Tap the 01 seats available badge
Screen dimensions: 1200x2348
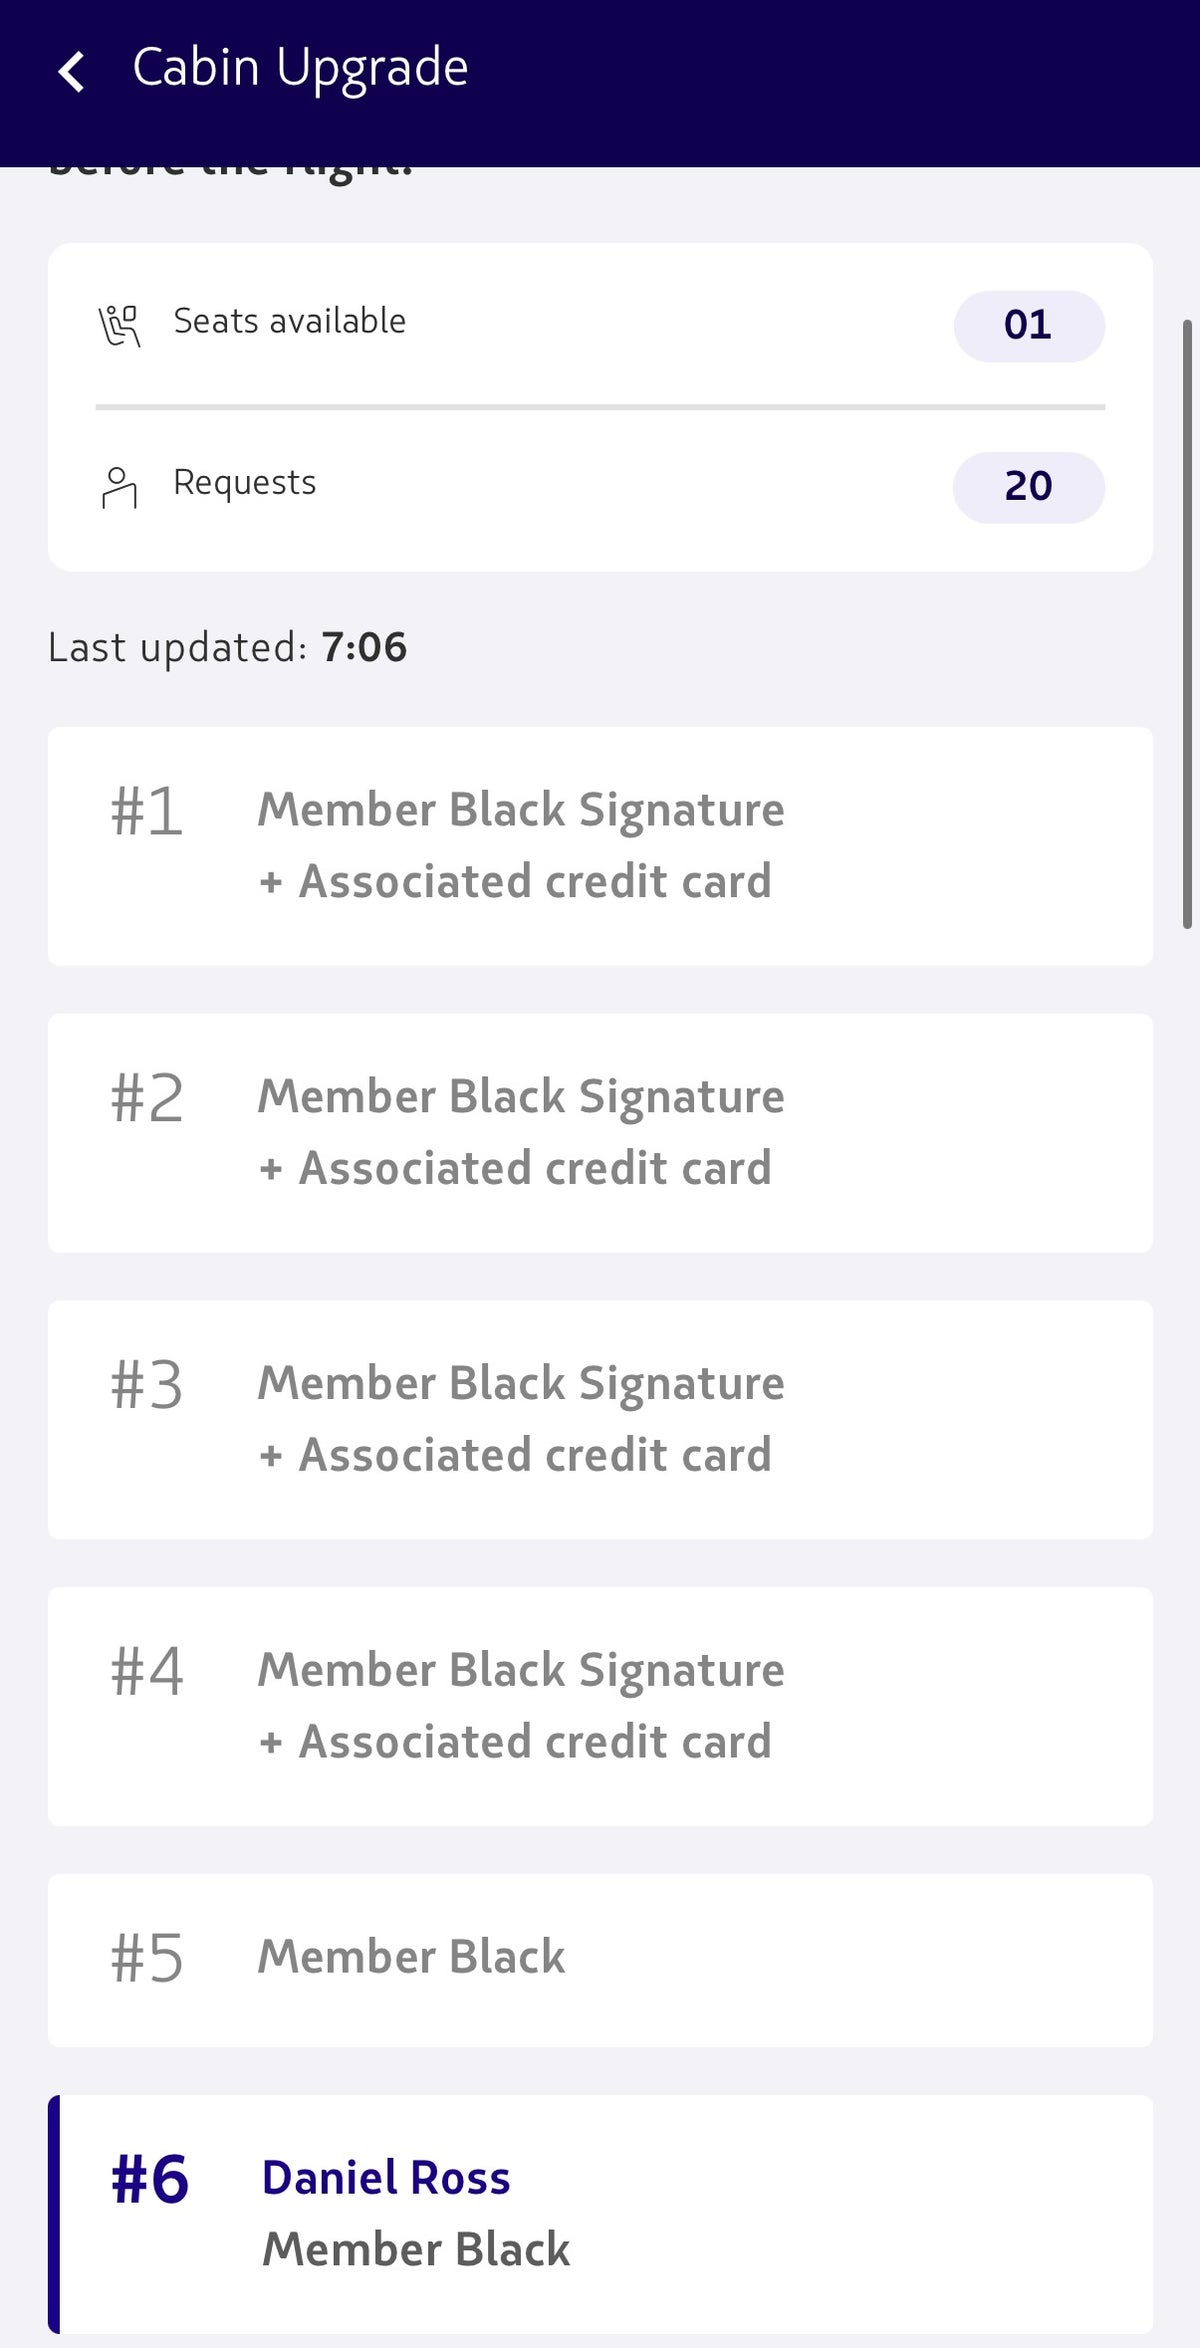click(x=1028, y=326)
